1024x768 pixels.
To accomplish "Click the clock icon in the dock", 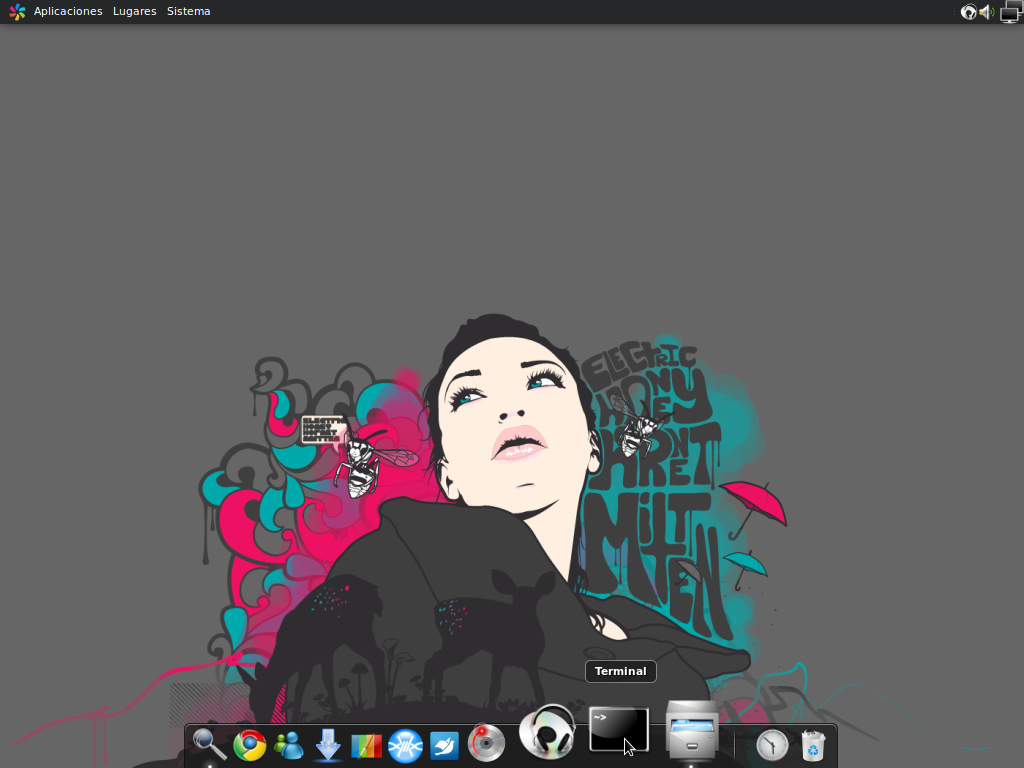I will point(772,745).
